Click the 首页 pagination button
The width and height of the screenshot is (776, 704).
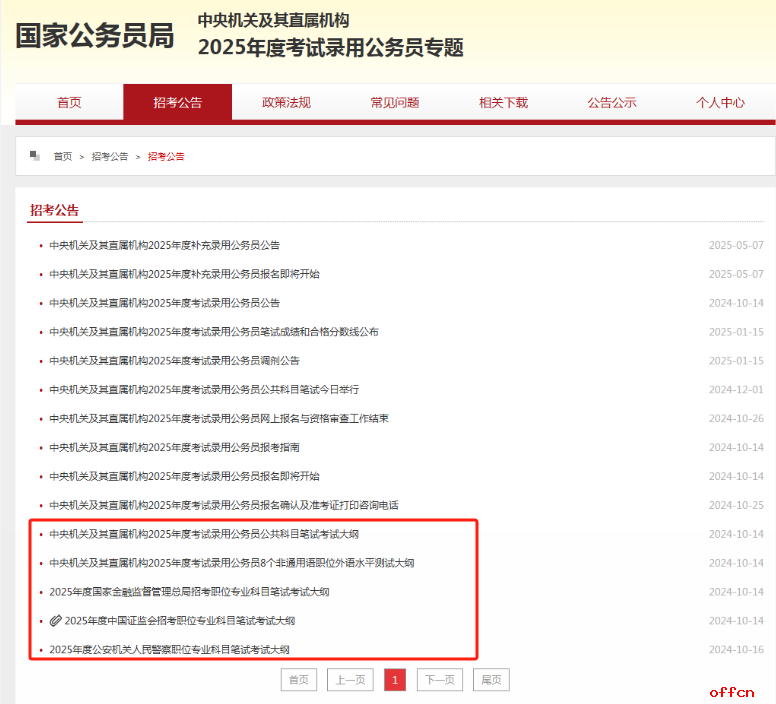(x=299, y=680)
